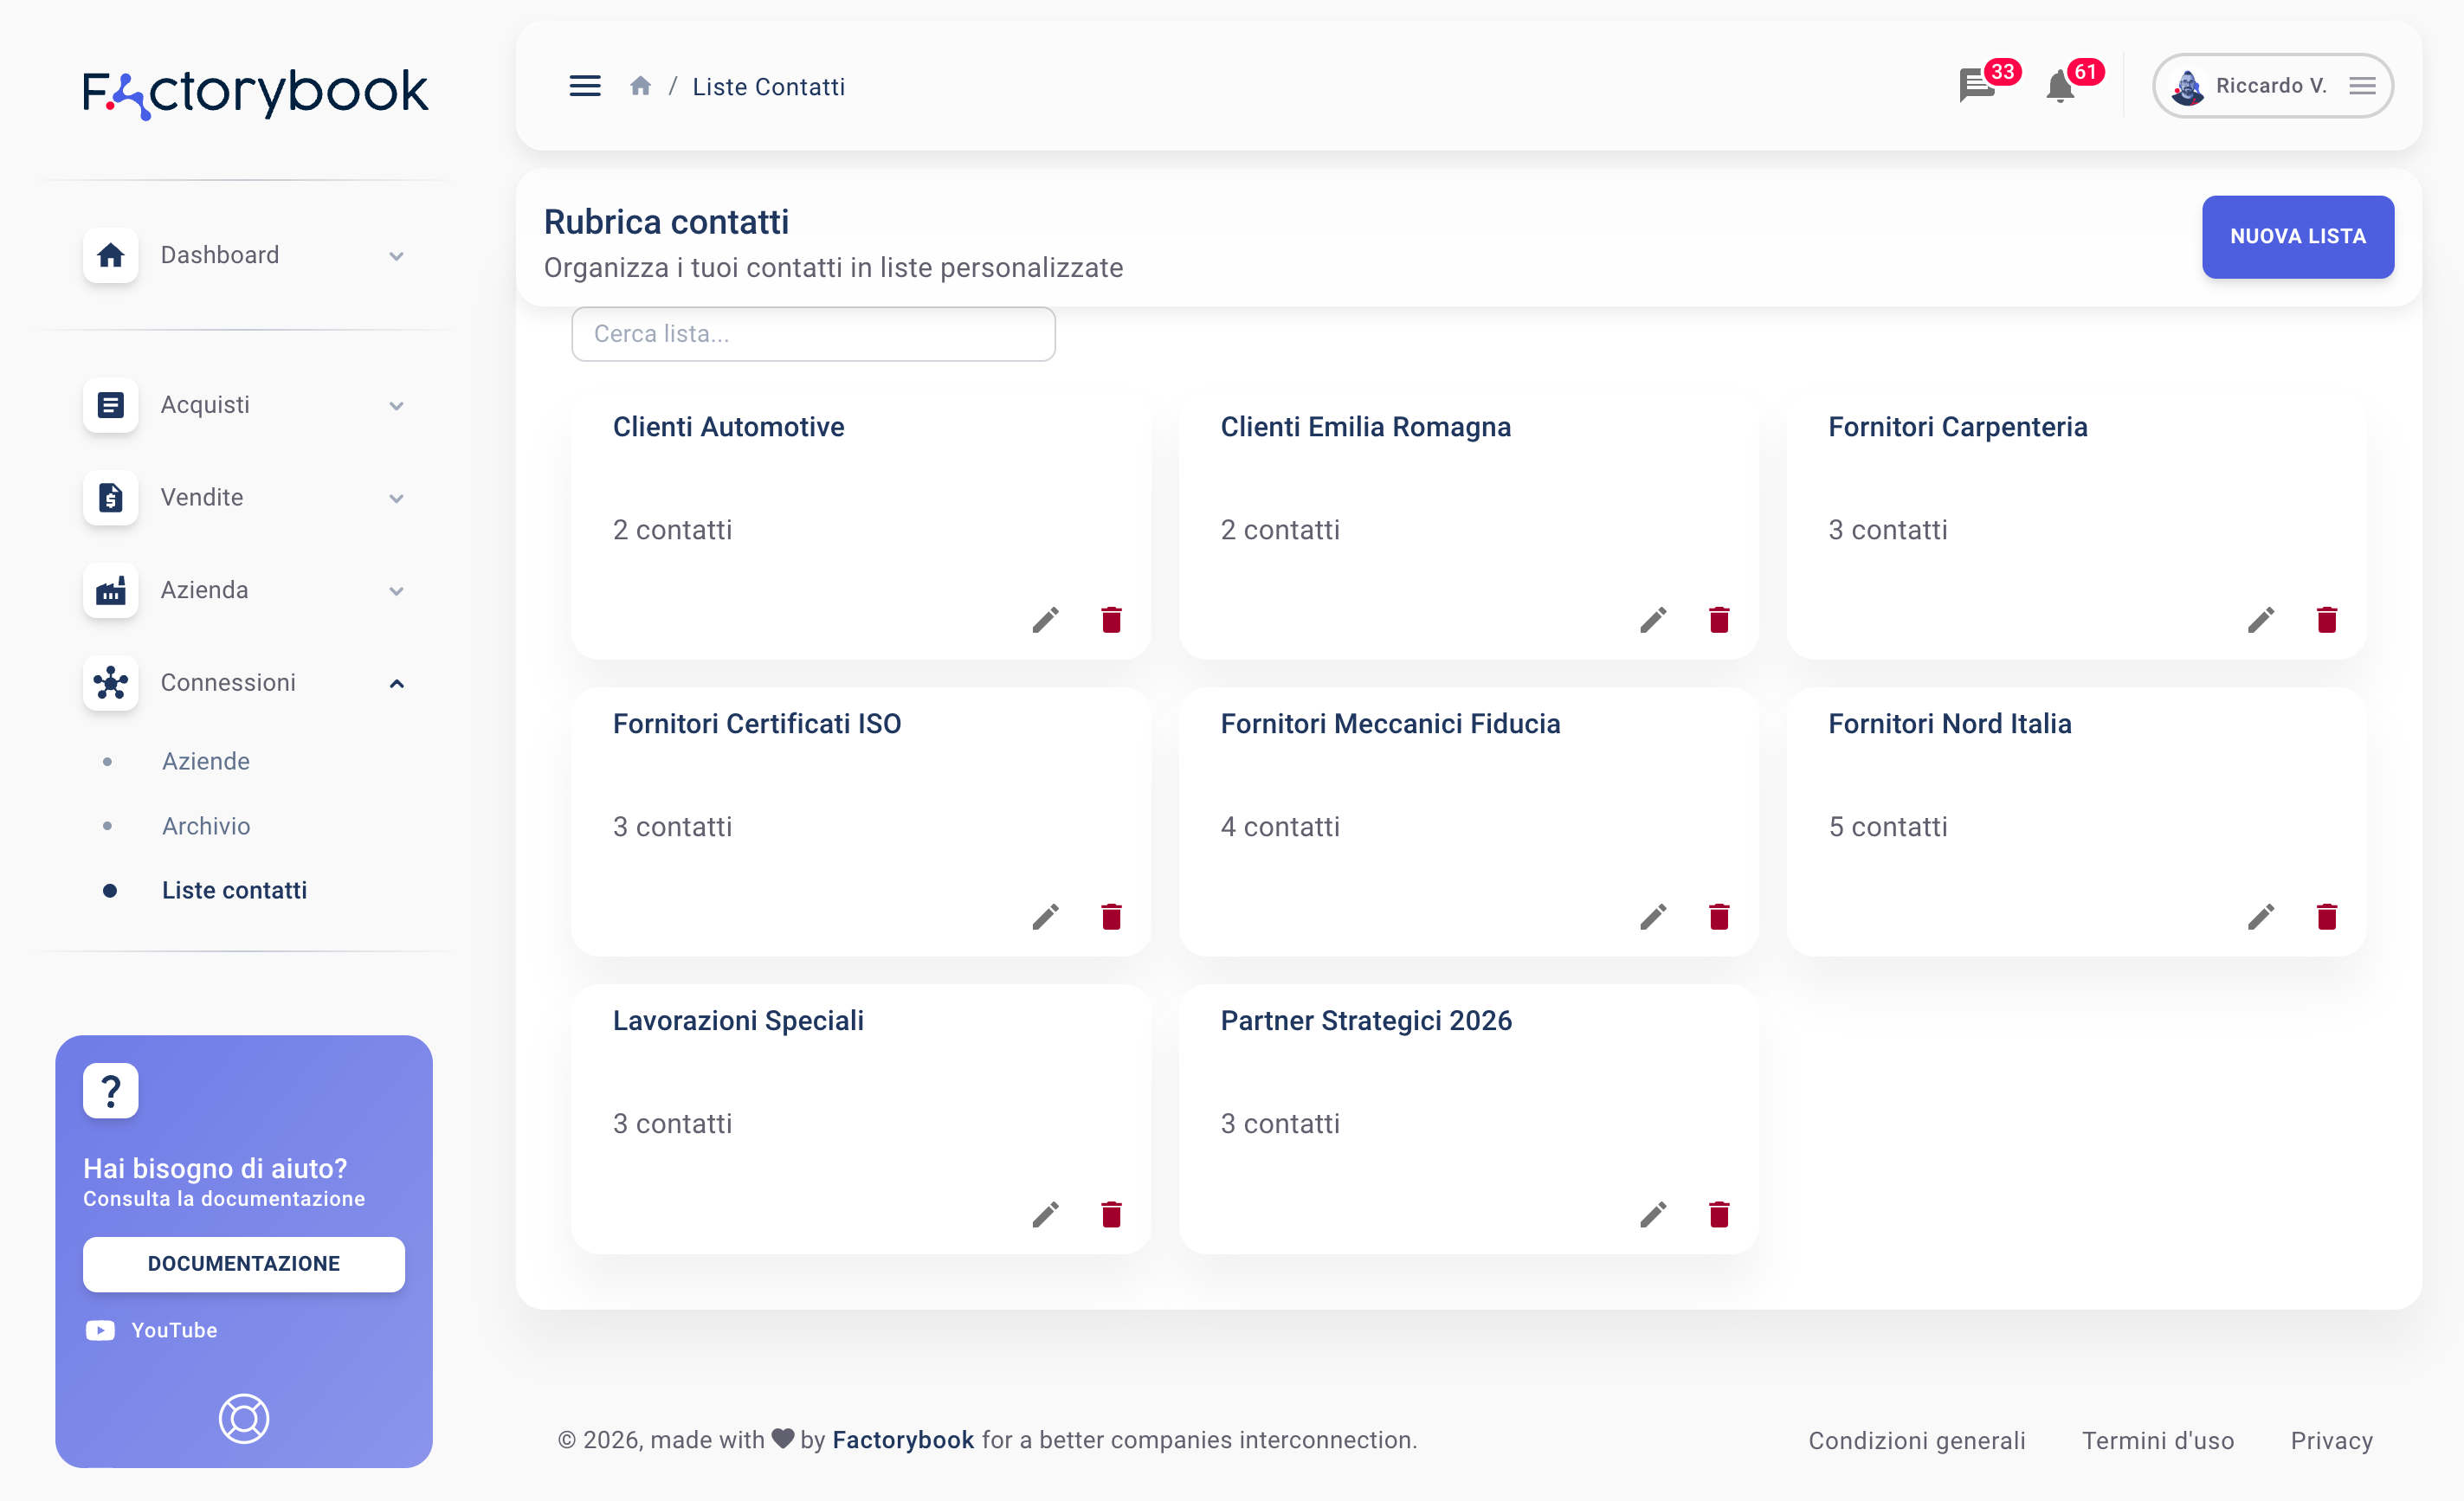Delete the Partner Strategici 2026 list
Screen dimensions: 2464x1501
(1719, 1214)
